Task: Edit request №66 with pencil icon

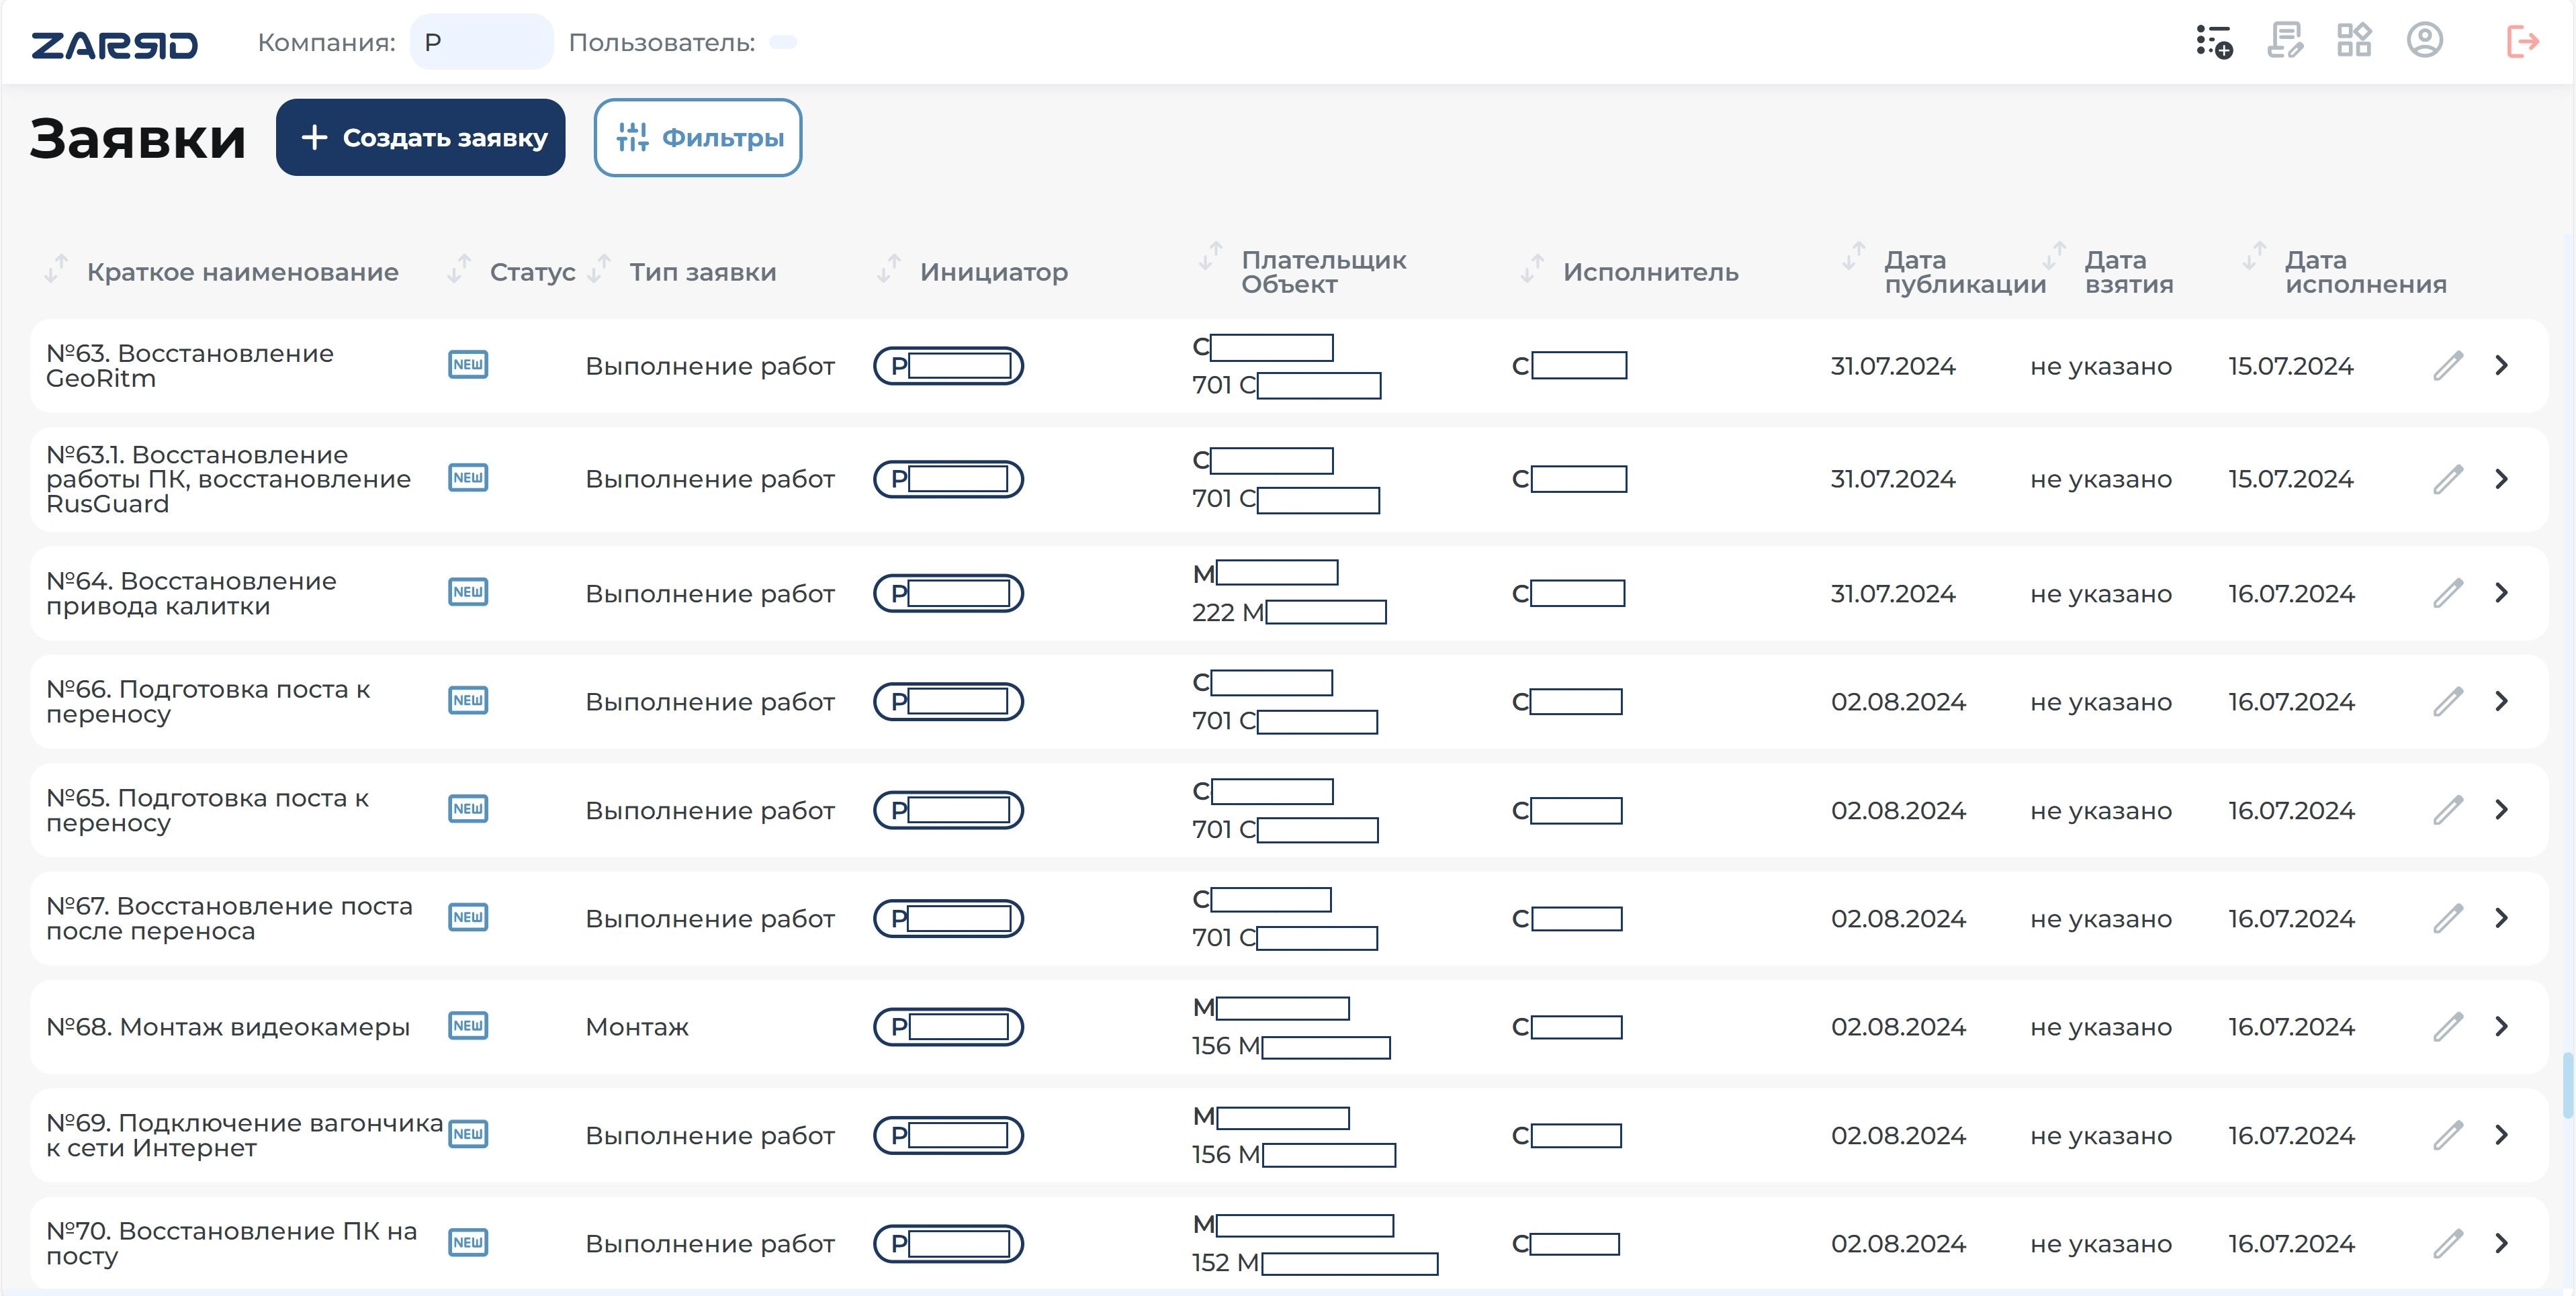Action: 2447,701
